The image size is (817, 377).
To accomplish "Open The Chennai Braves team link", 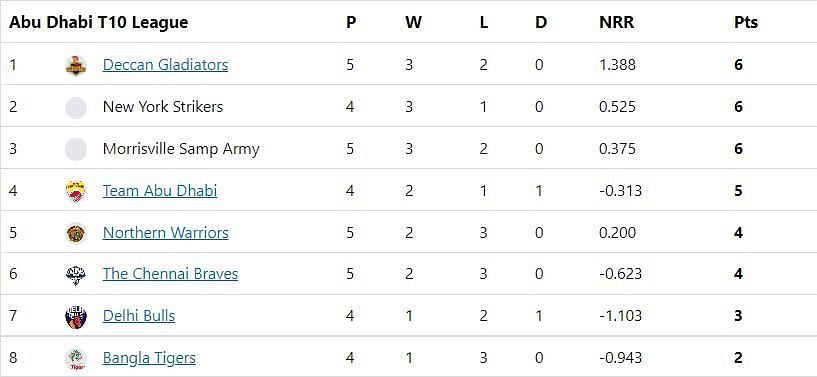I will 170,274.
